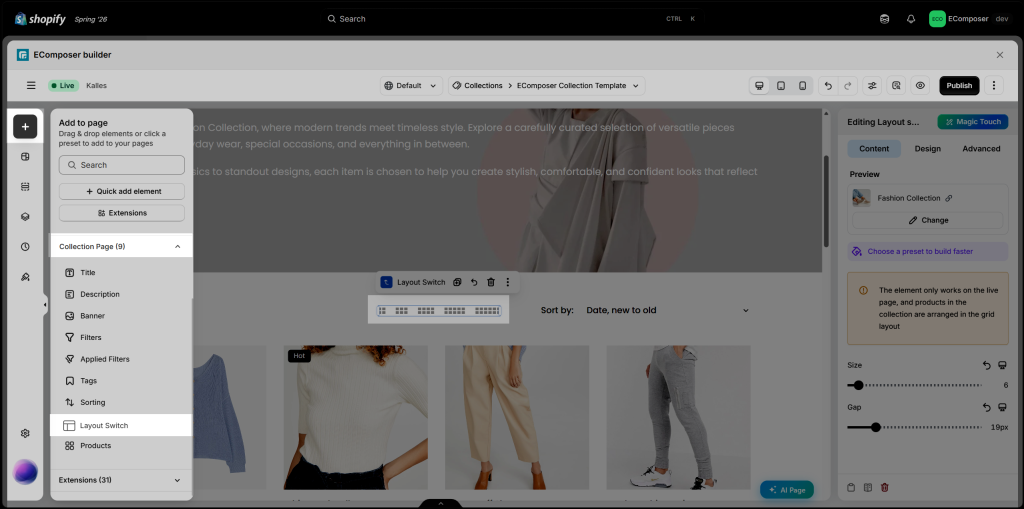
Task: Switch to the Design tab
Action: coord(927,148)
